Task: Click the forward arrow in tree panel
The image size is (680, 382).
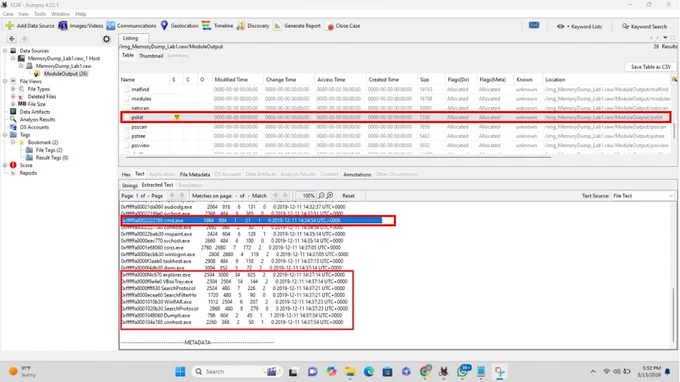Action: tap(24, 39)
